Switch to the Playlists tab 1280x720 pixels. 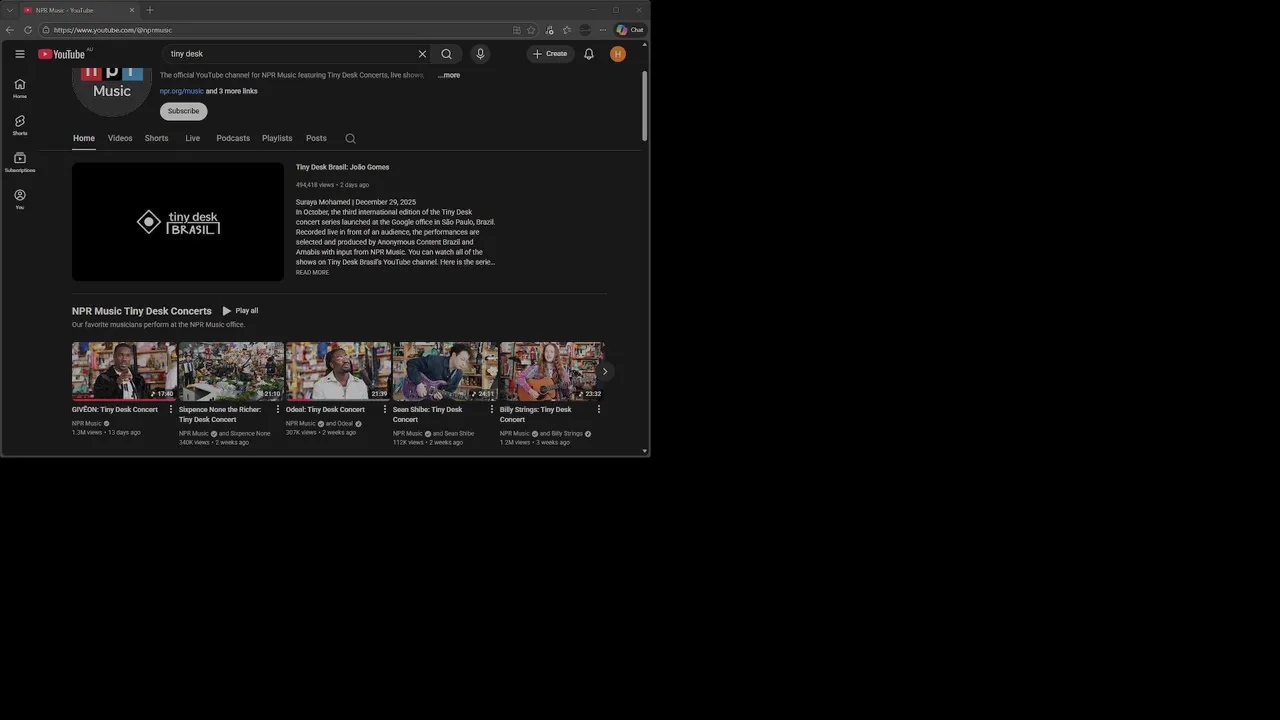[277, 138]
